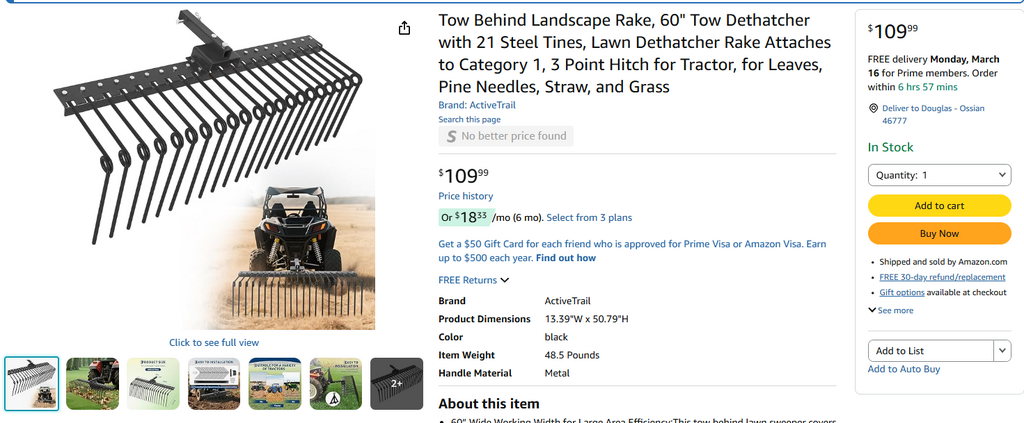The width and height of the screenshot is (1024, 423).
Task: Click the Gift options link
Action: tap(902, 292)
